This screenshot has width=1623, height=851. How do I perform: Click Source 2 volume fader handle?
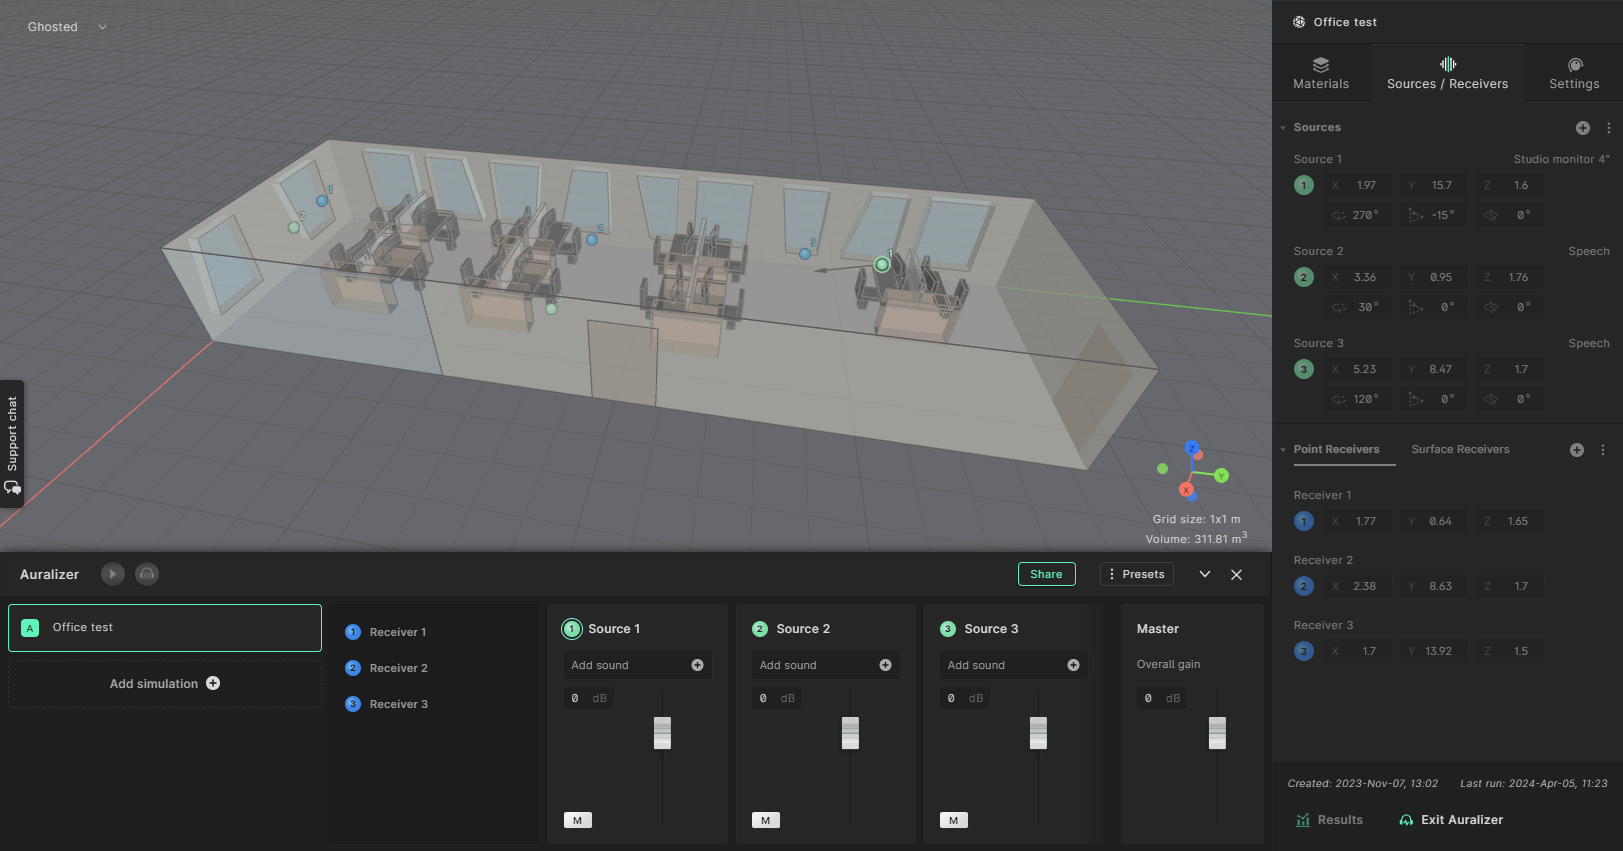click(x=850, y=733)
